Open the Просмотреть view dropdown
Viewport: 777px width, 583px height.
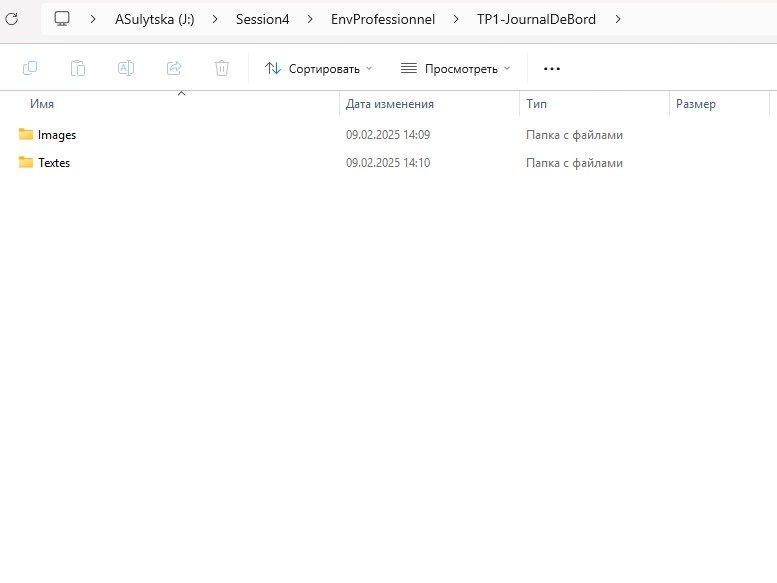tap(455, 68)
